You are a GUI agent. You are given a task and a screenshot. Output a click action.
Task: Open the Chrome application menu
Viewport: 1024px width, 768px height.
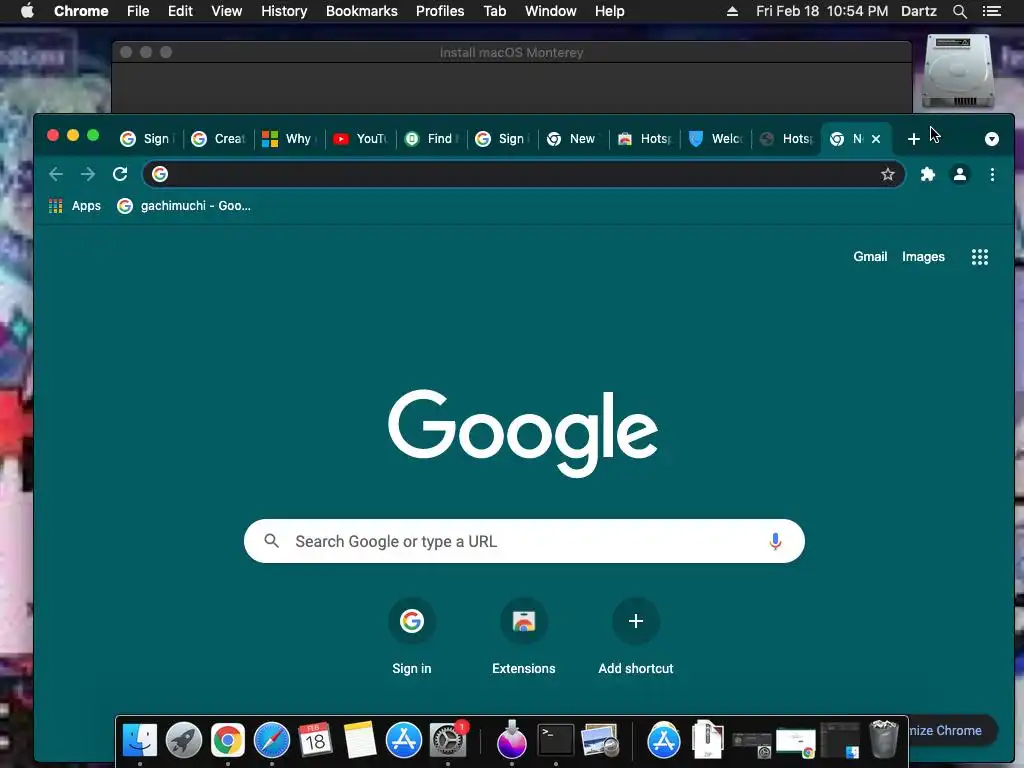pos(81,11)
